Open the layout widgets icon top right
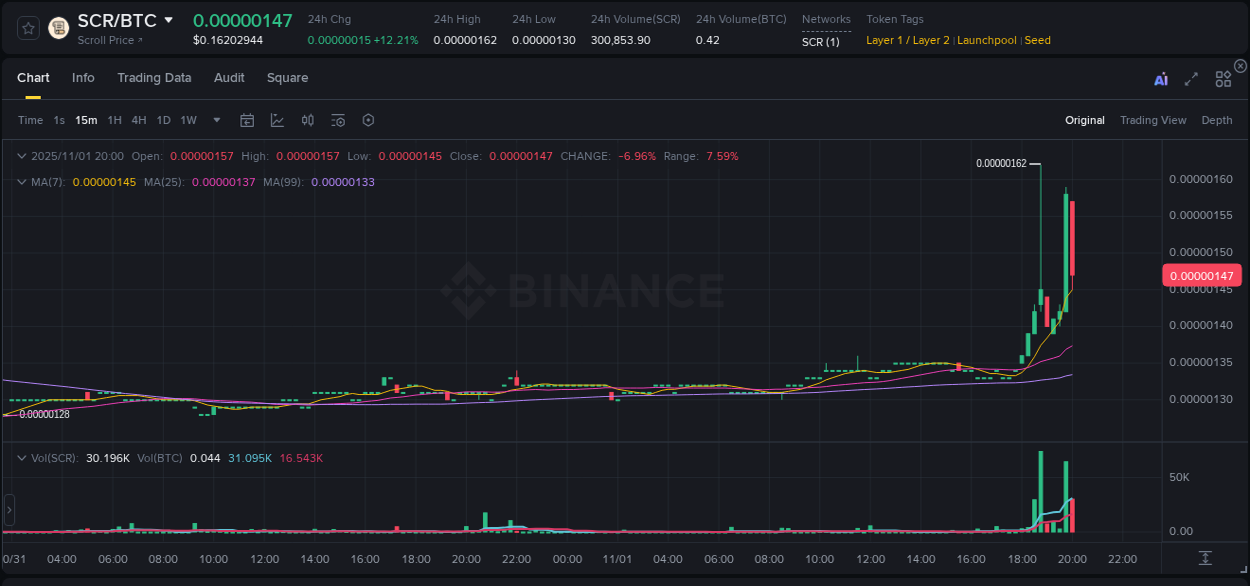This screenshot has width=1250, height=586. [x=1222, y=77]
